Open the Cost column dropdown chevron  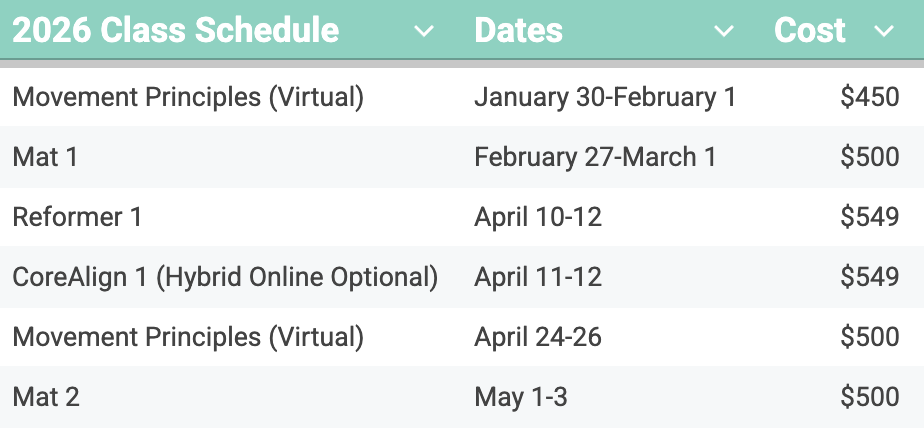tap(883, 32)
